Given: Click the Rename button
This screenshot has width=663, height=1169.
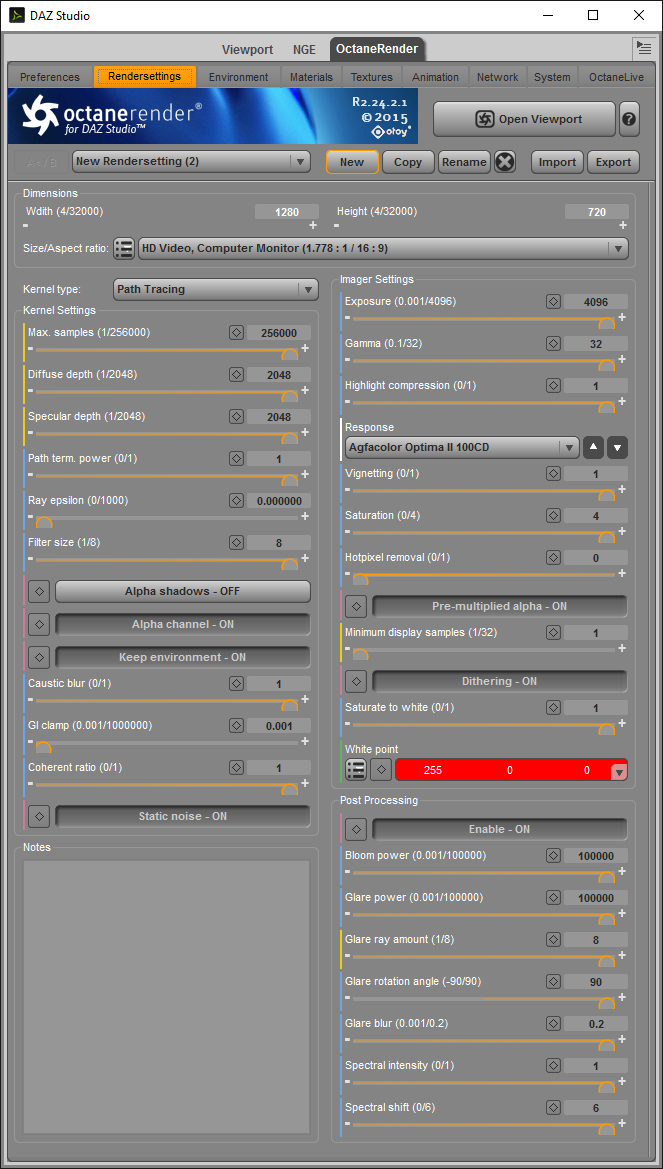Looking at the screenshot, I should [464, 162].
